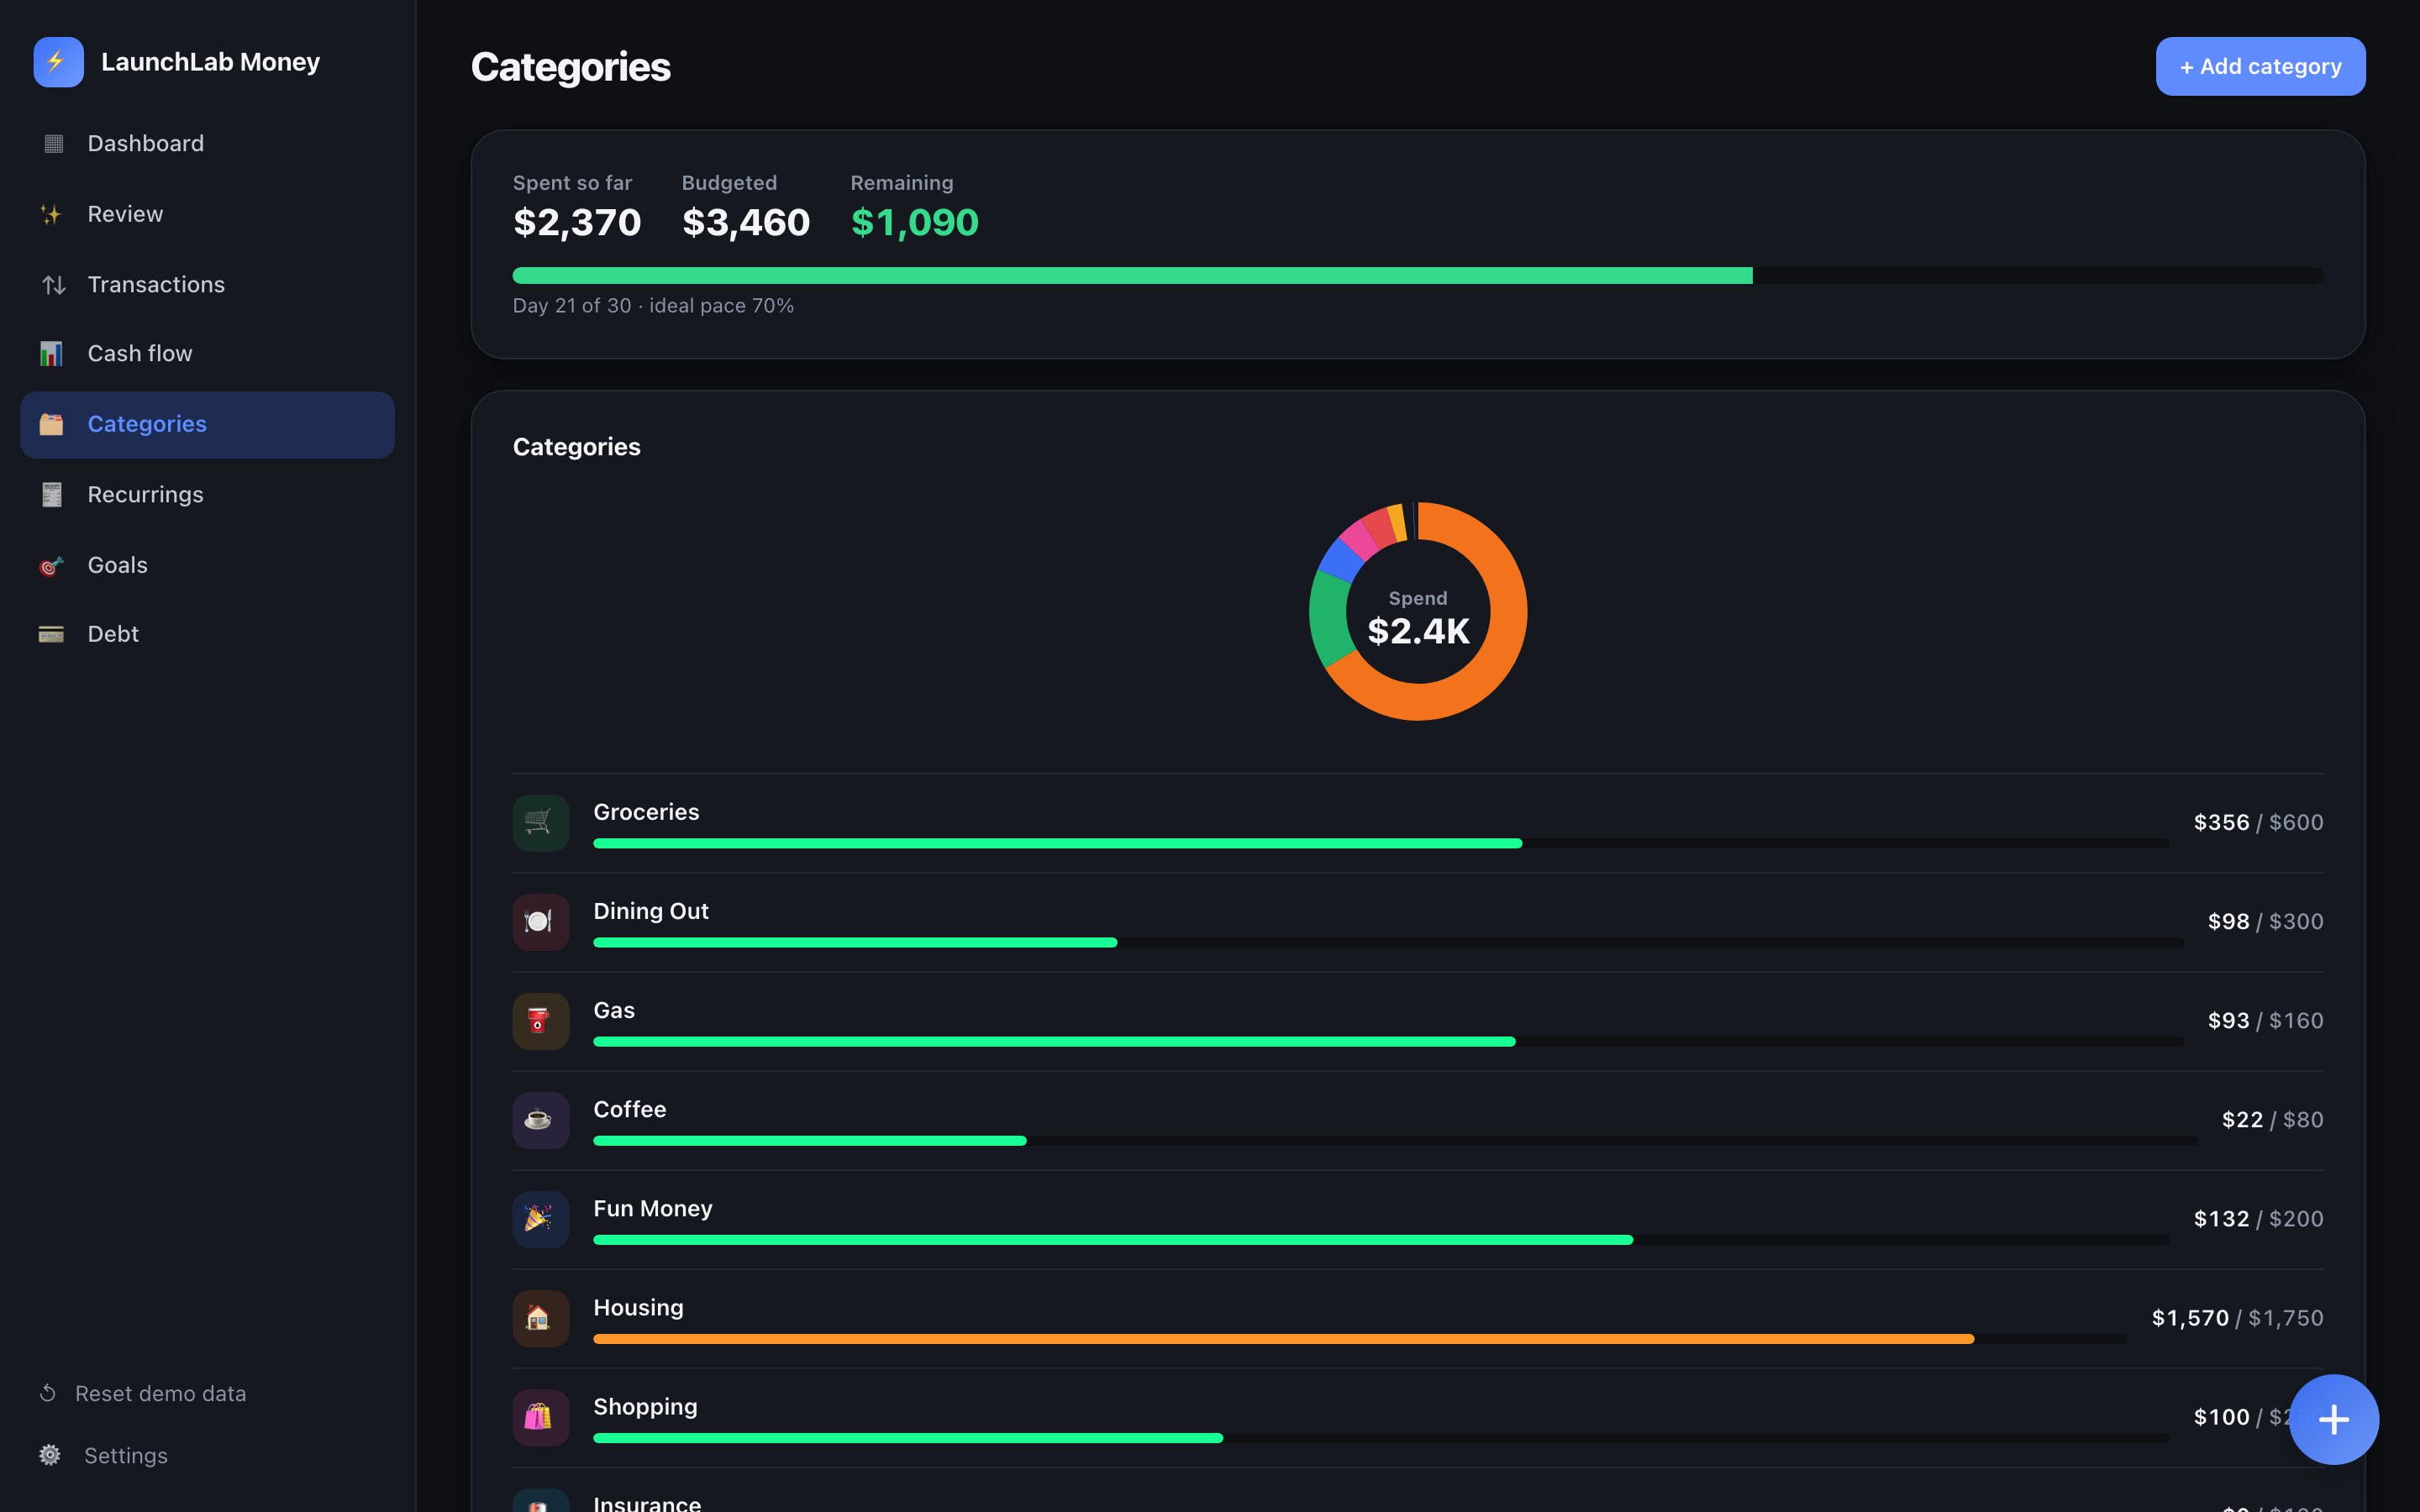Viewport: 2420px width, 1512px height.
Task: Click the $1,090 remaining value
Action: [x=914, y=222]
